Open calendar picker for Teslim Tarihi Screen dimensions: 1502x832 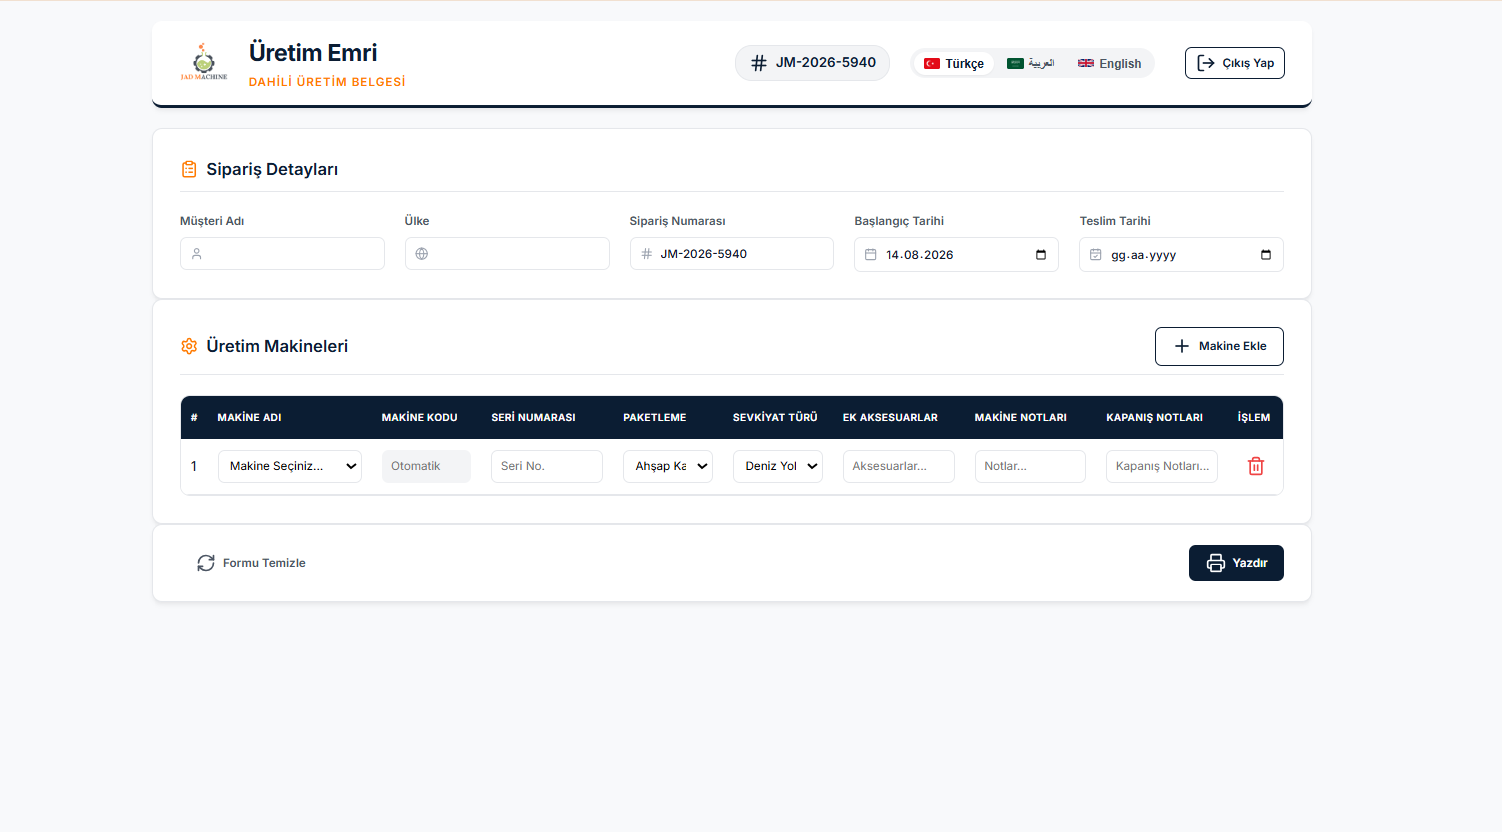pos(1266,255)
